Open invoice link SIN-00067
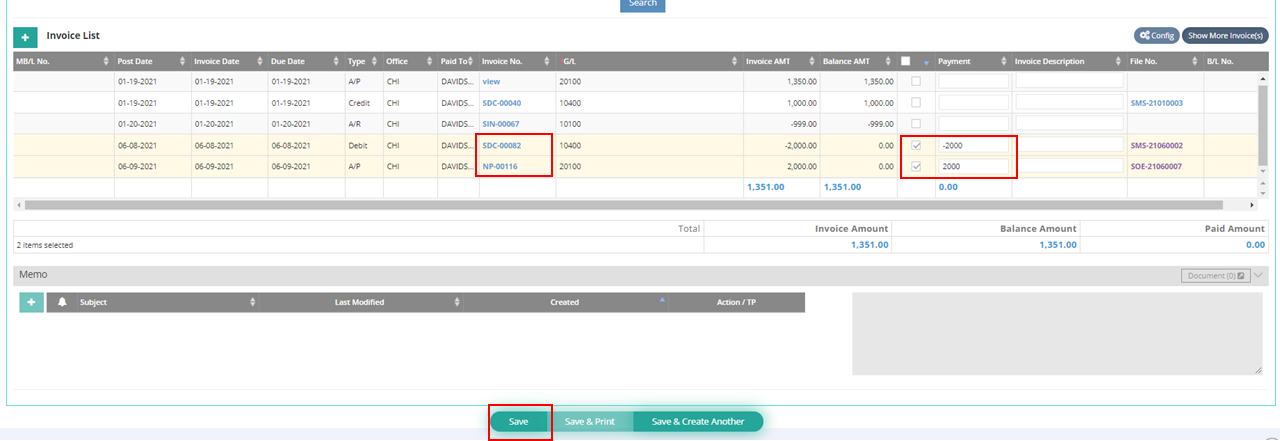The width and height of the screenshot is (1280, 441). point(502,124)
